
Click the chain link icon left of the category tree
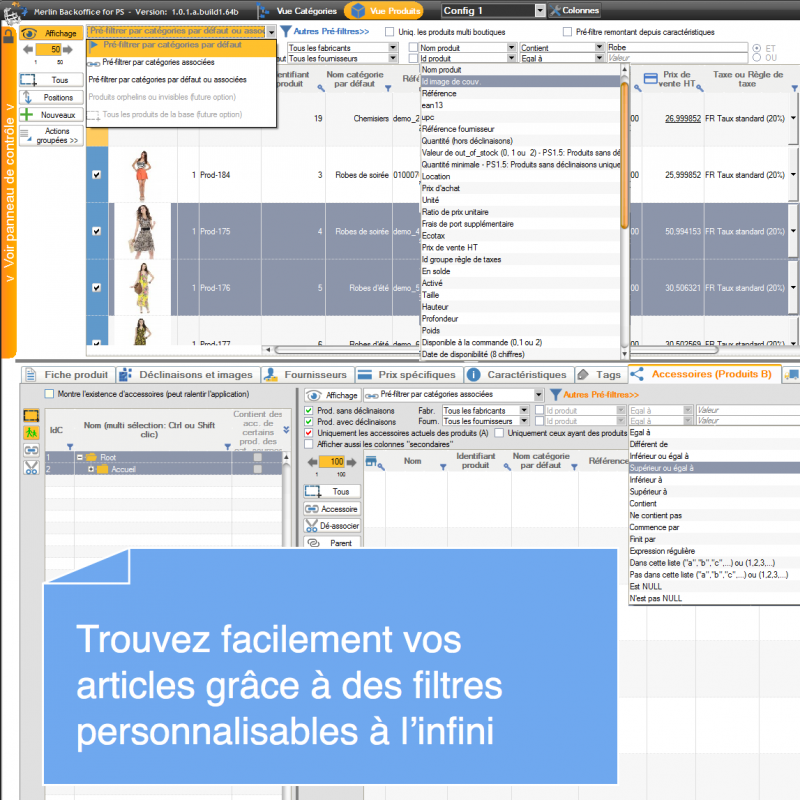31,450
